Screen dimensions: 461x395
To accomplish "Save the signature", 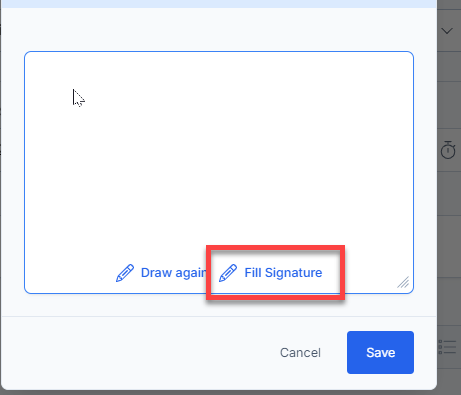I will click(380, 352).
